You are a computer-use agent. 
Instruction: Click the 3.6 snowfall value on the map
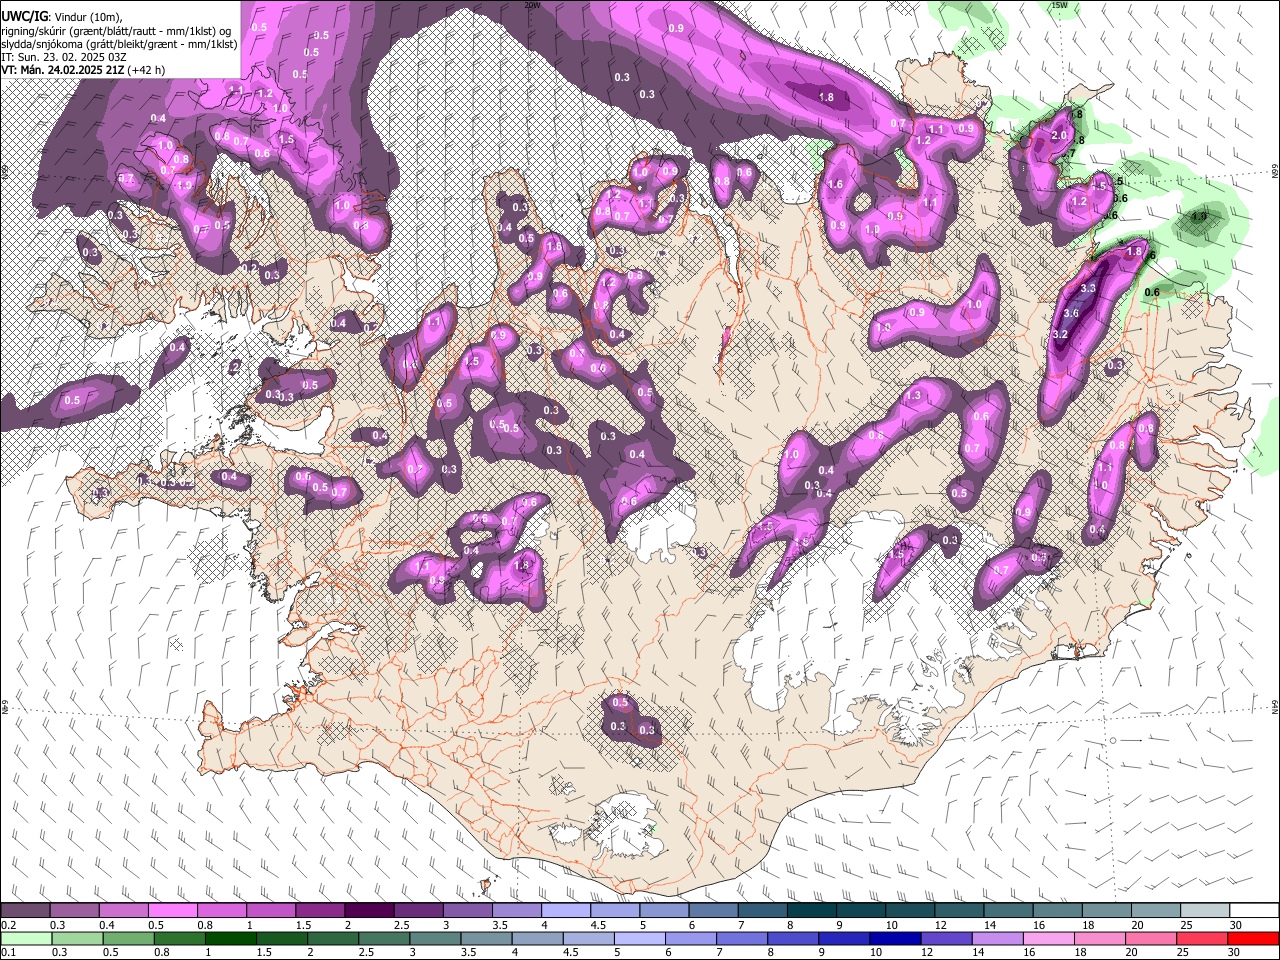point(1071,313)
